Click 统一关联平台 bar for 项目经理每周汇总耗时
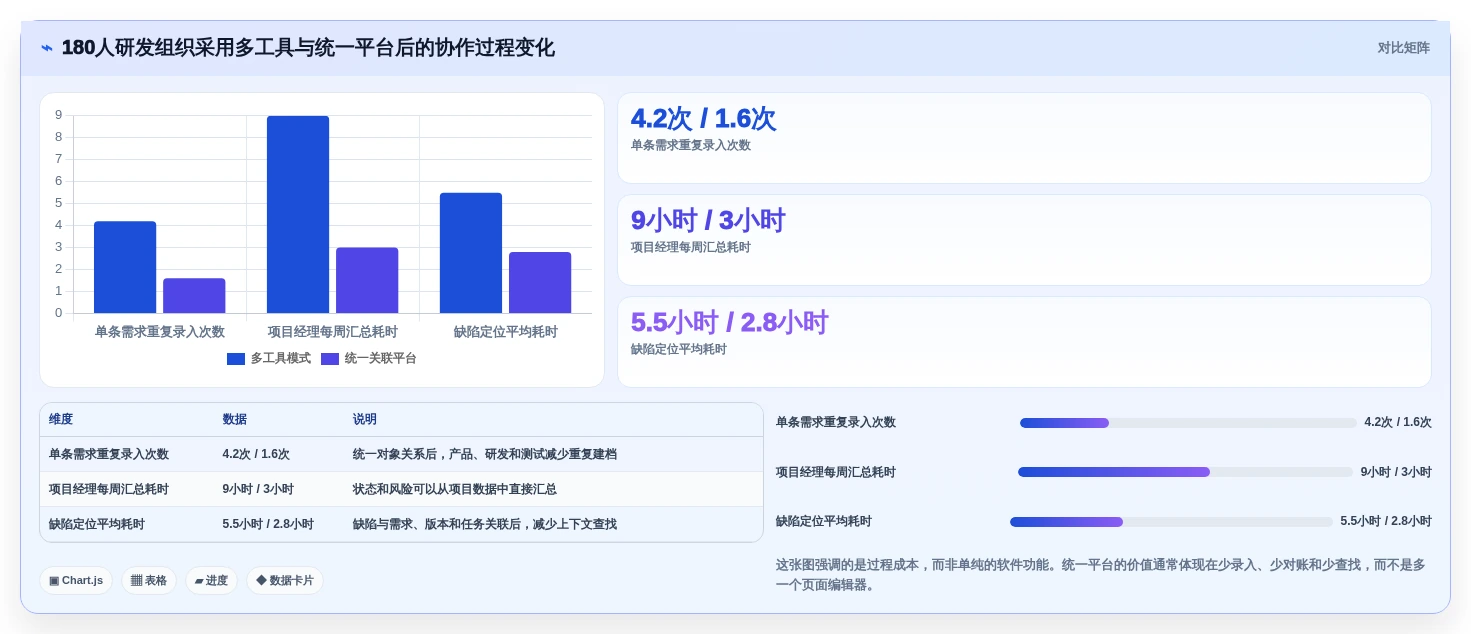Image resolution: width=1471 pixels, height=634 pixels. coord(367,280)
